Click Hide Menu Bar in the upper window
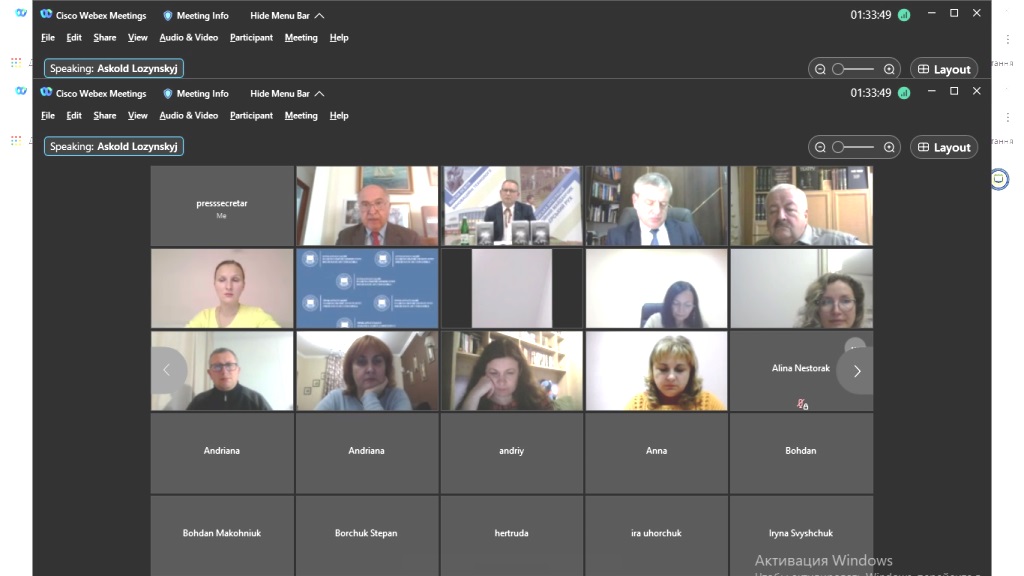The width and height of the screenshot is (1024, 576). click(x=287, y=16)
